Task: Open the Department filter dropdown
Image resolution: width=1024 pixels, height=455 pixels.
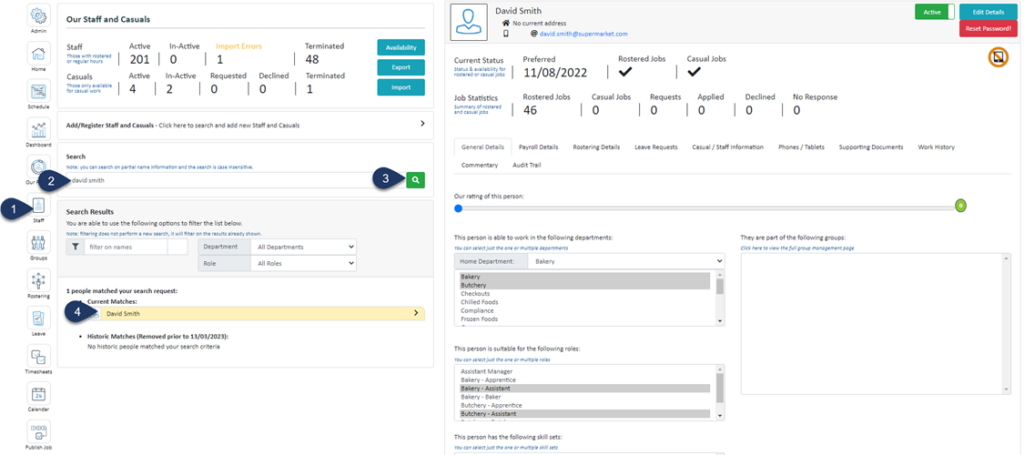Action: (x=304, y=247)
